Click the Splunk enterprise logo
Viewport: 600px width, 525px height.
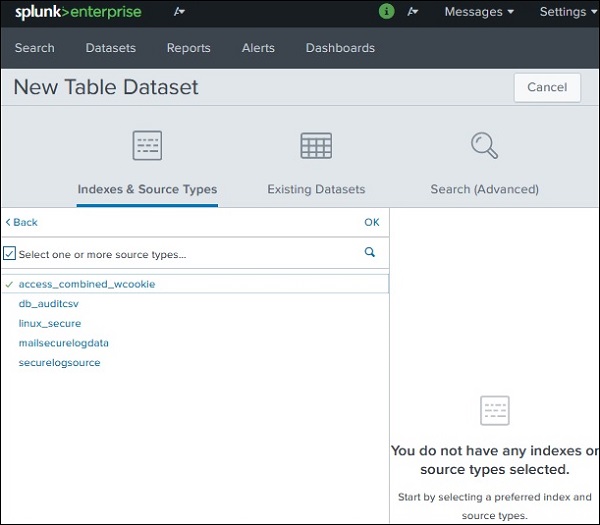[78, 13]
